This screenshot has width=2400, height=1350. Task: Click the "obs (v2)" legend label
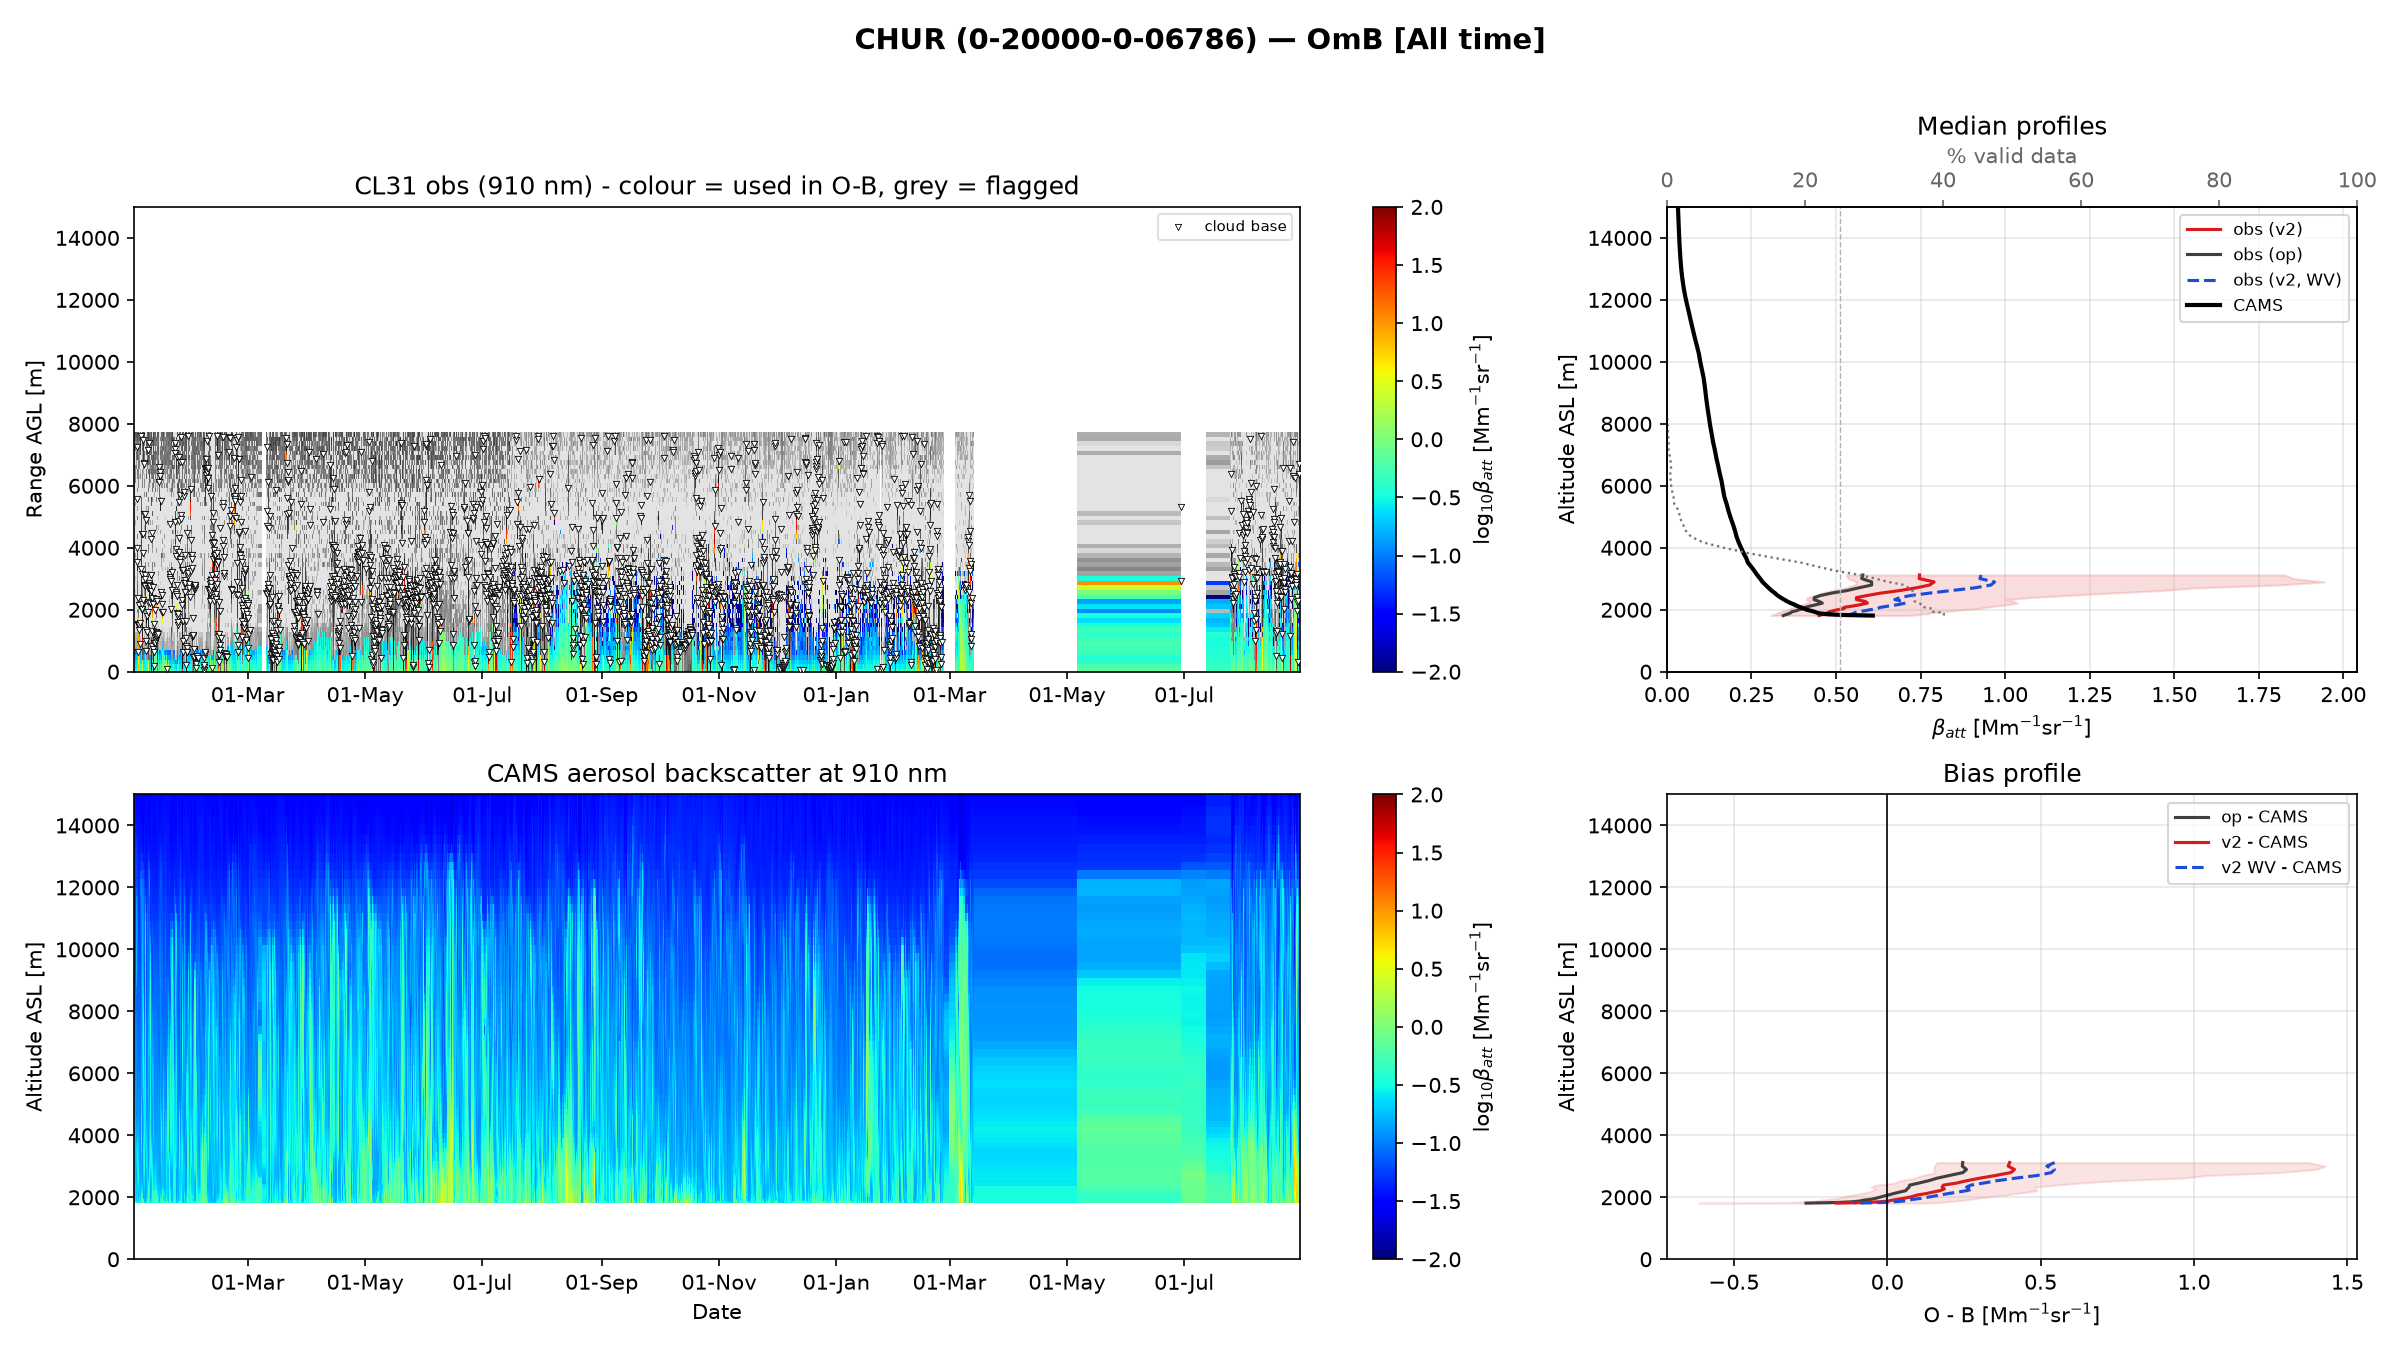click(2267, 229)
